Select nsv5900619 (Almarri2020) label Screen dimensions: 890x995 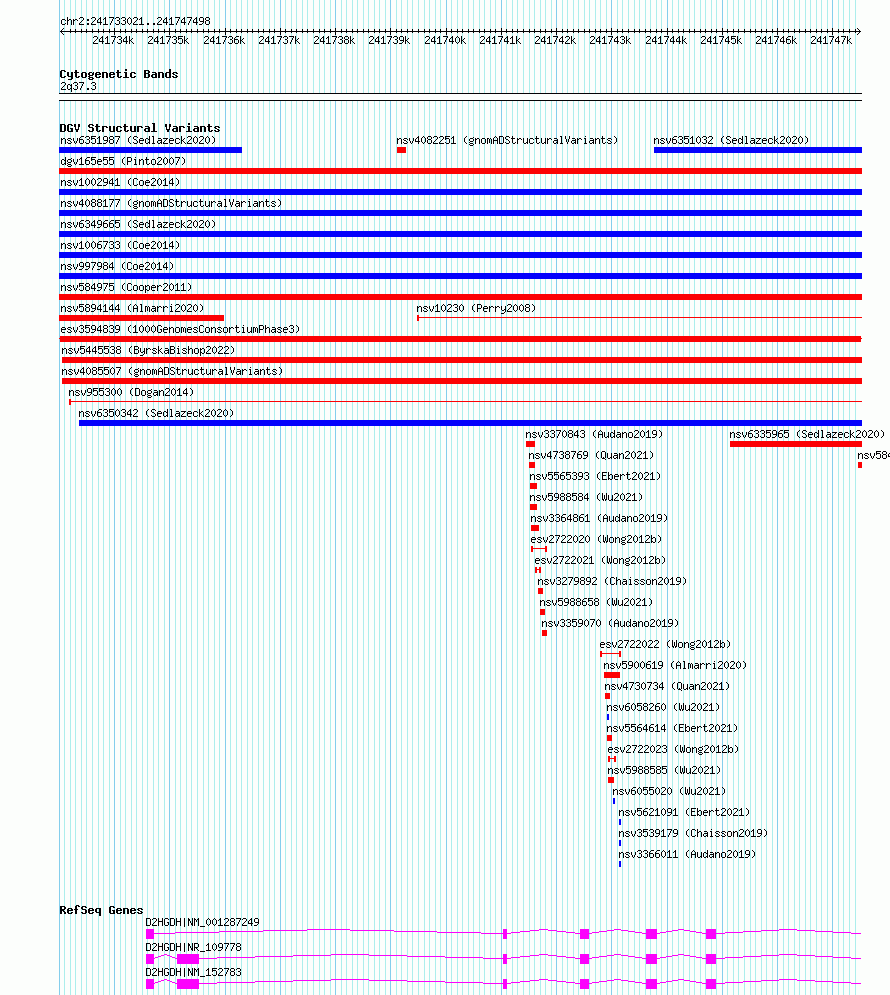675,665
